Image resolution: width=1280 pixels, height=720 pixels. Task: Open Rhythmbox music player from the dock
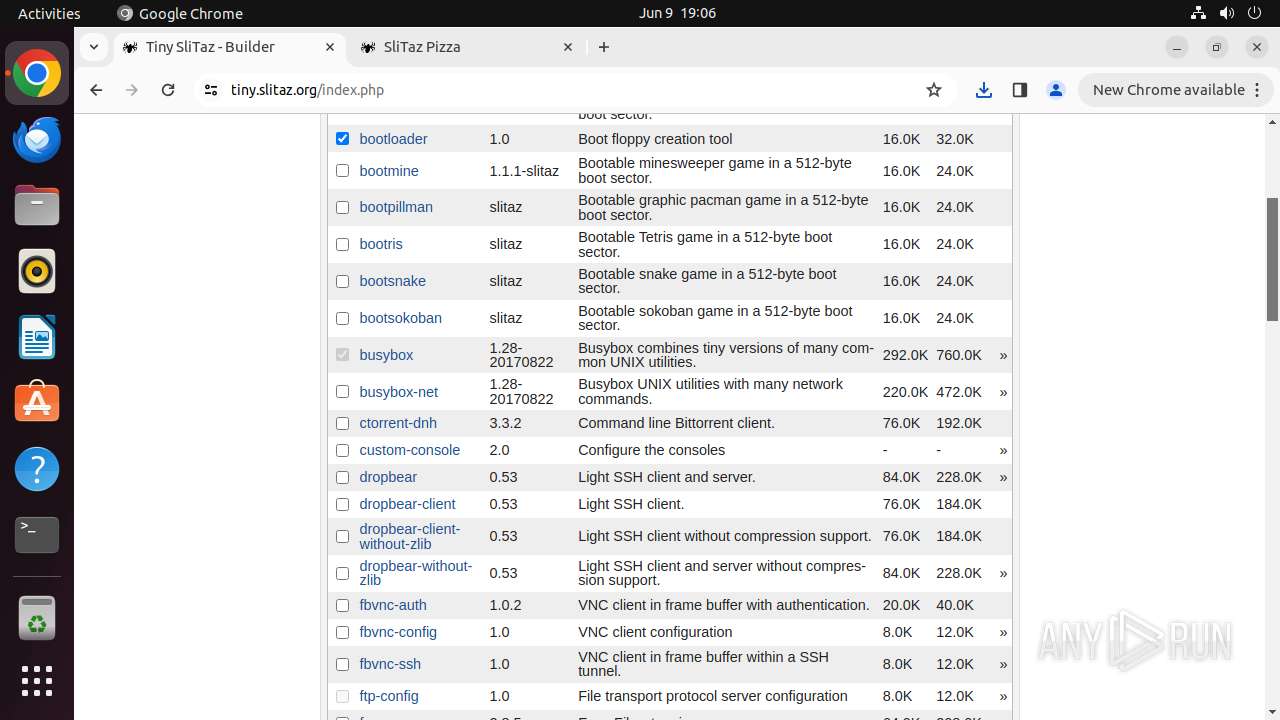tap(37, 271)
